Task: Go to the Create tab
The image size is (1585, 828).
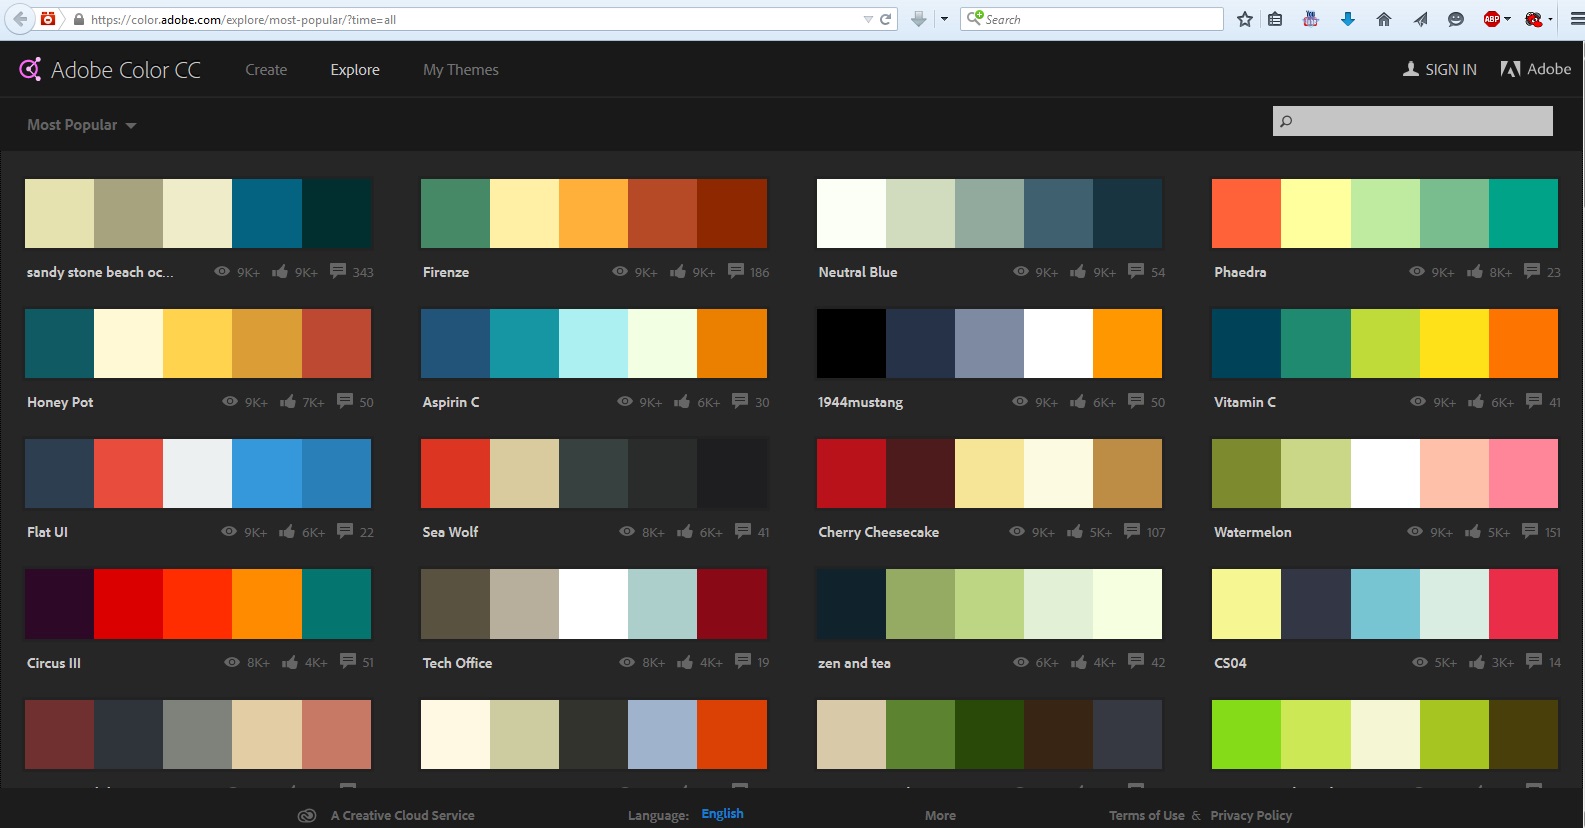Action: tap(266, 70)
